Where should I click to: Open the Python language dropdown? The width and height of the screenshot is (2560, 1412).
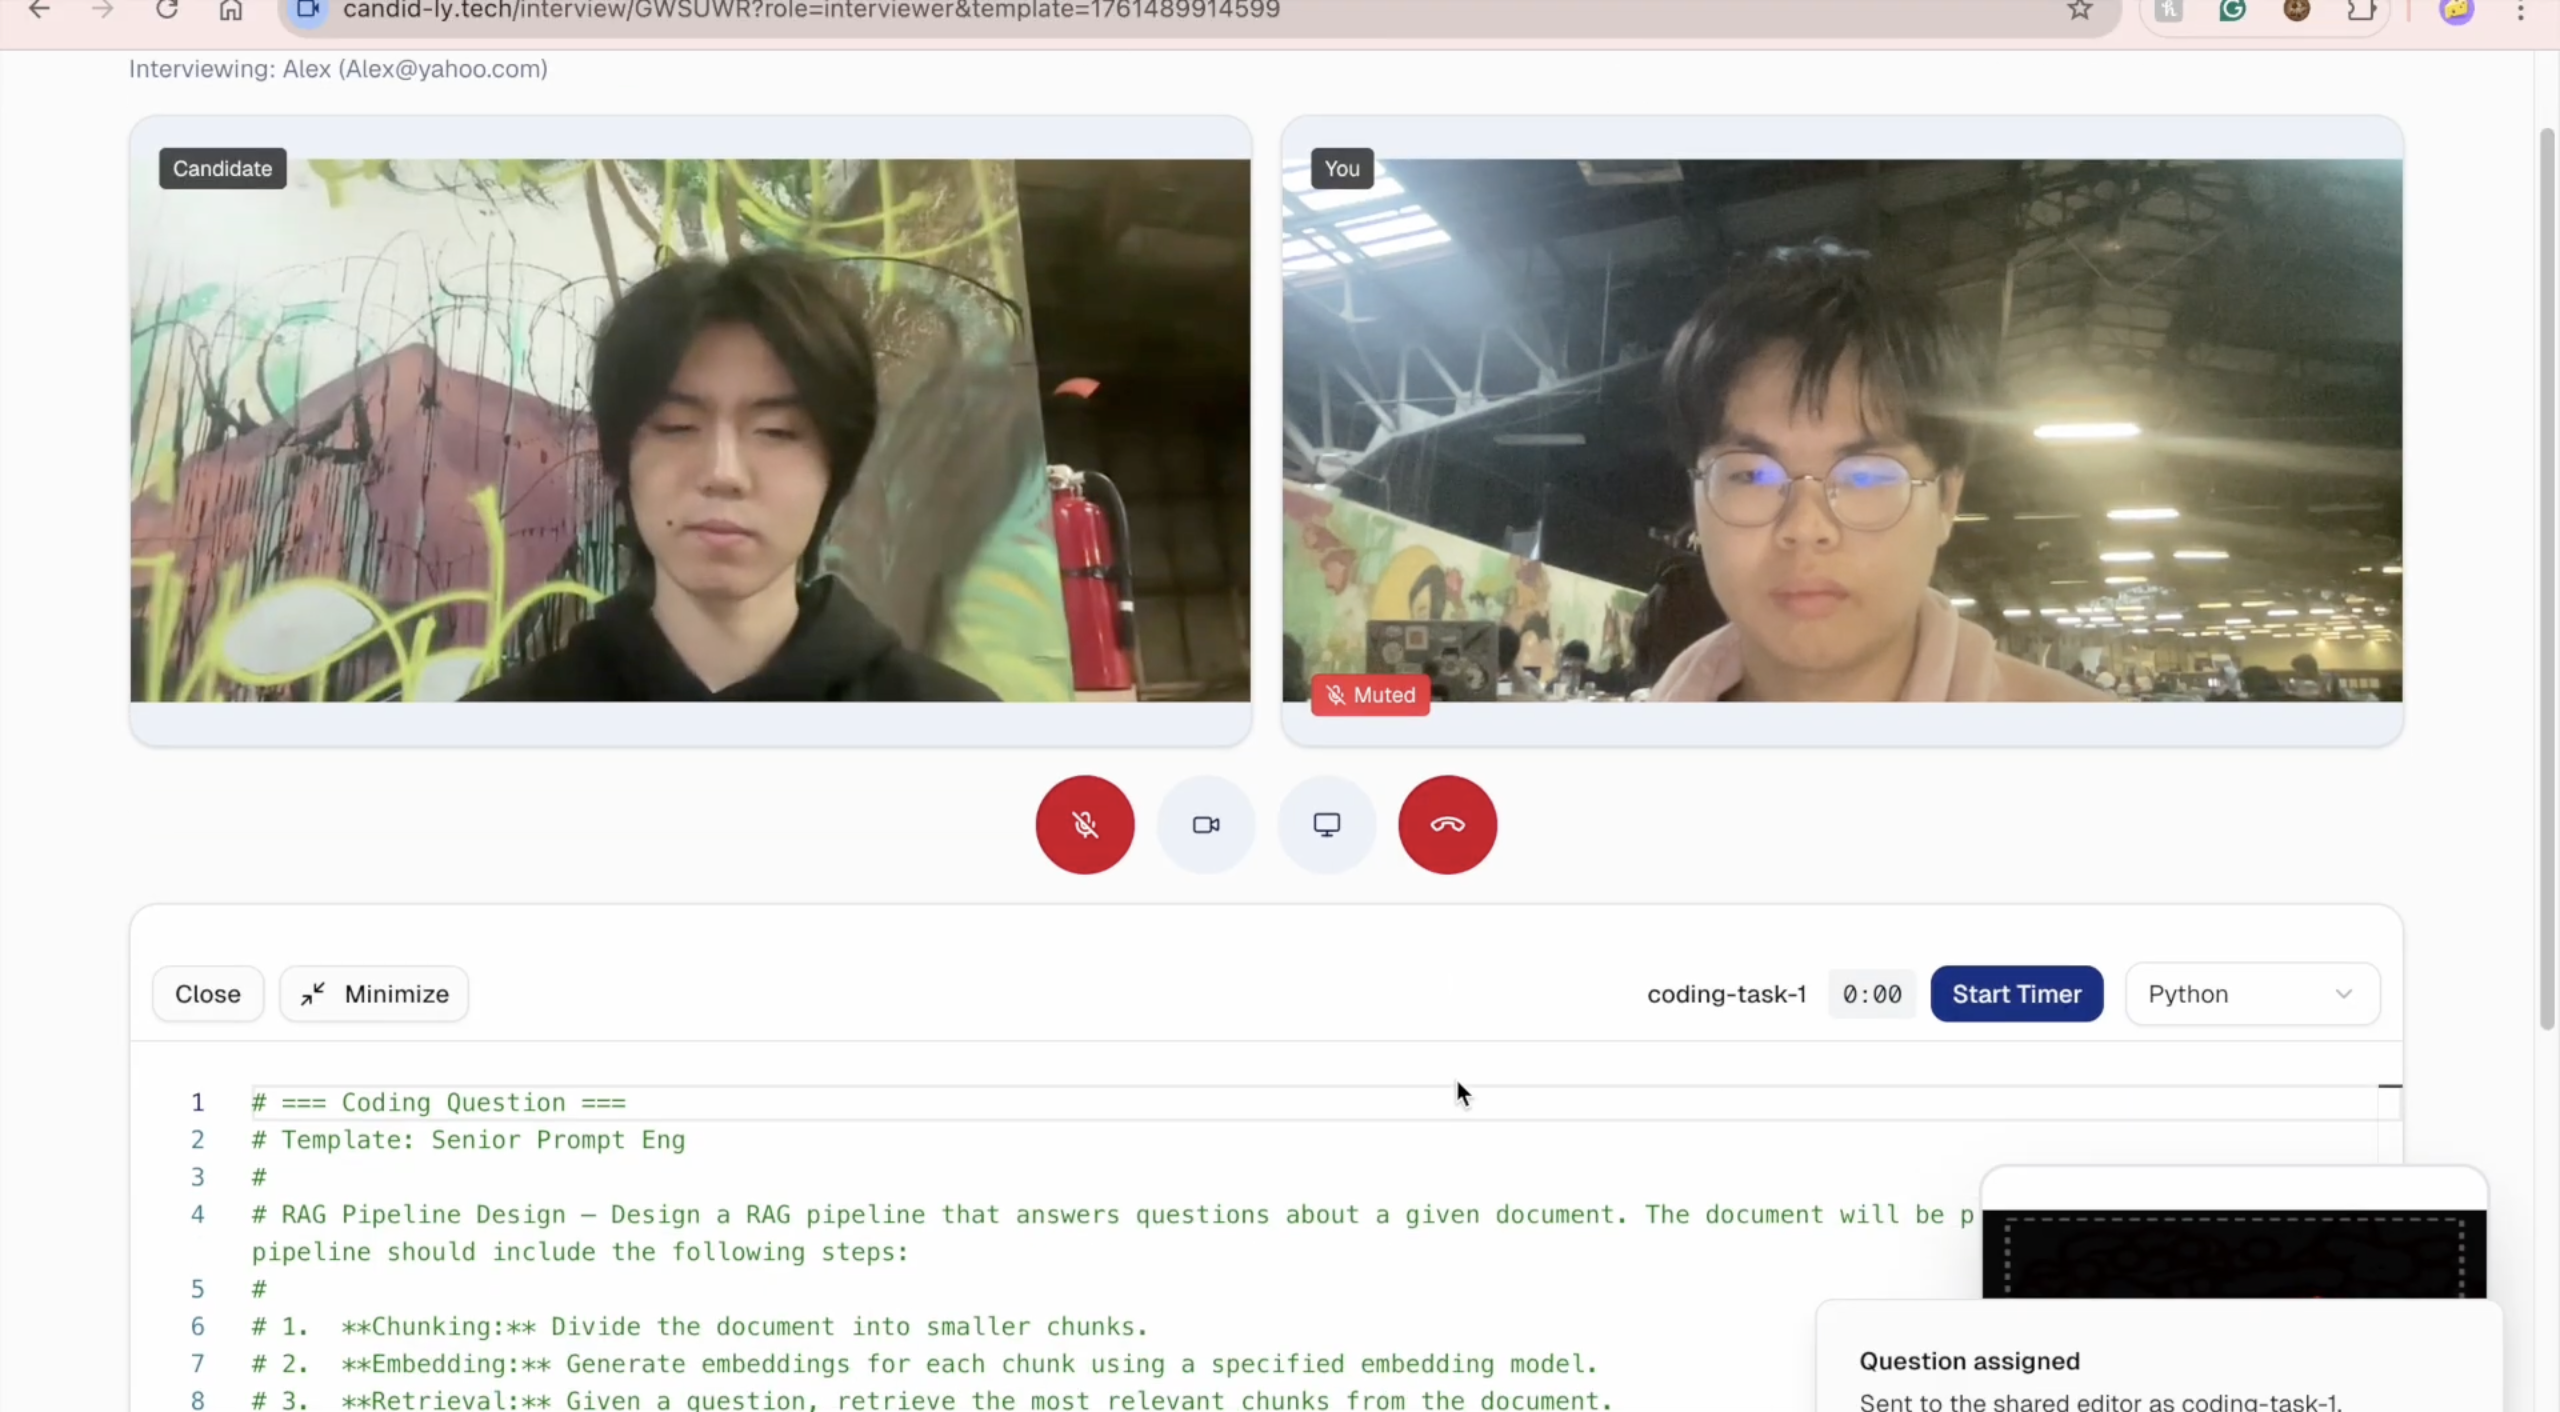click(x=2251, y=993)
